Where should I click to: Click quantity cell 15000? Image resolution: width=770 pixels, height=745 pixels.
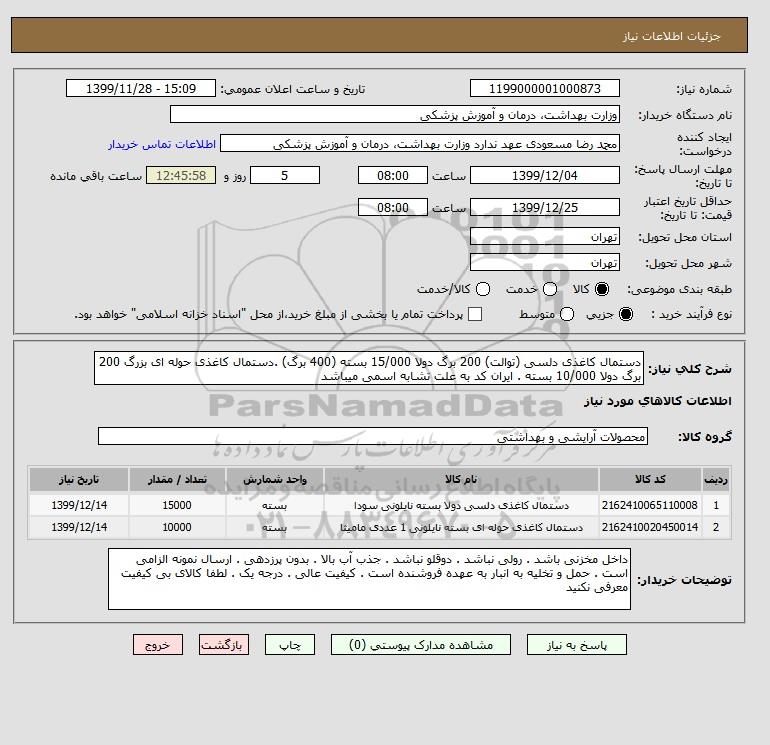coord(177,505)
